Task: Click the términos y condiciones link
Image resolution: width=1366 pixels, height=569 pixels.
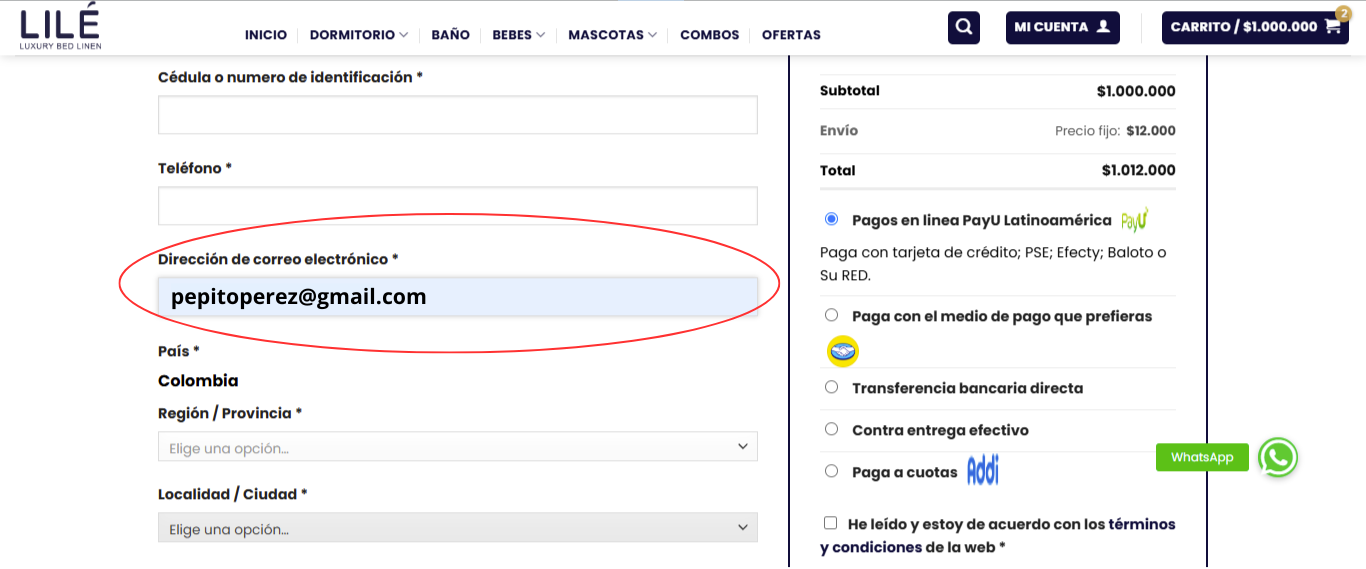Action: pos(1141,524)
